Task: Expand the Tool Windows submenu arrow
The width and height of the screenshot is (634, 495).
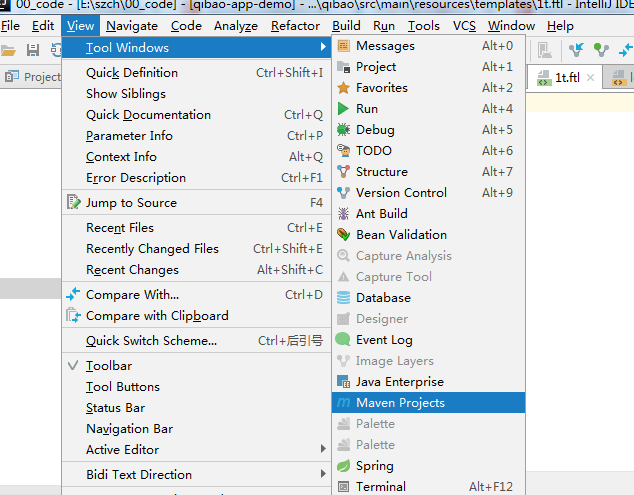Action: [x=323, y=47]
